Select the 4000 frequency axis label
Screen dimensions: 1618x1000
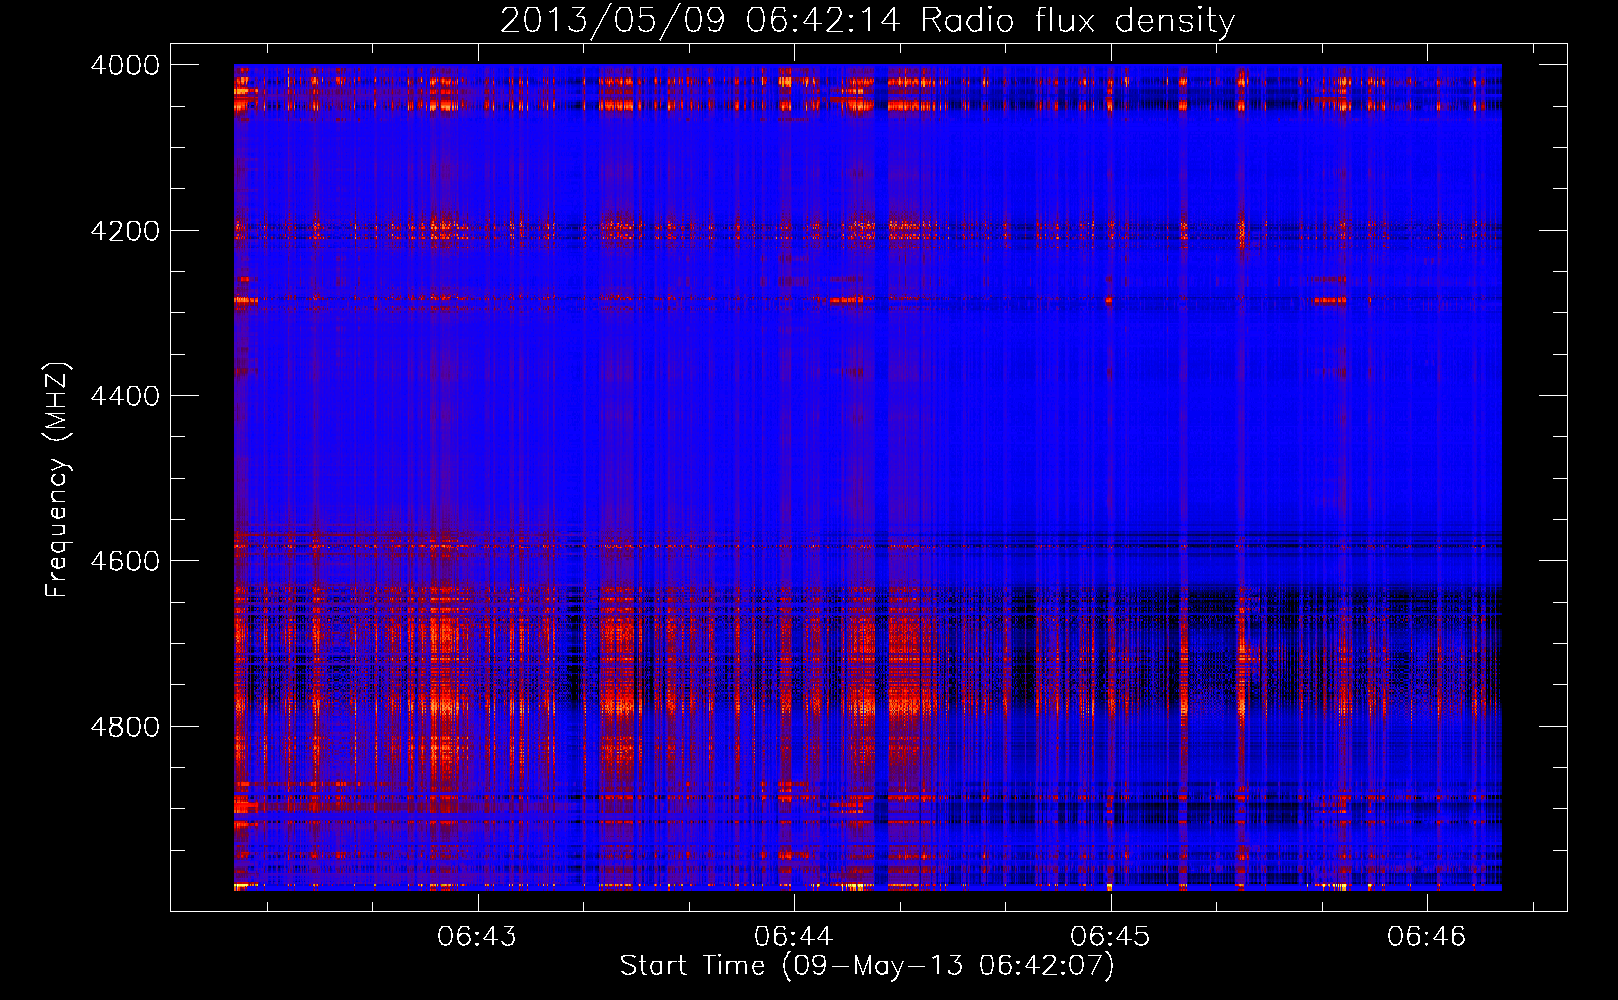[125, 65]
